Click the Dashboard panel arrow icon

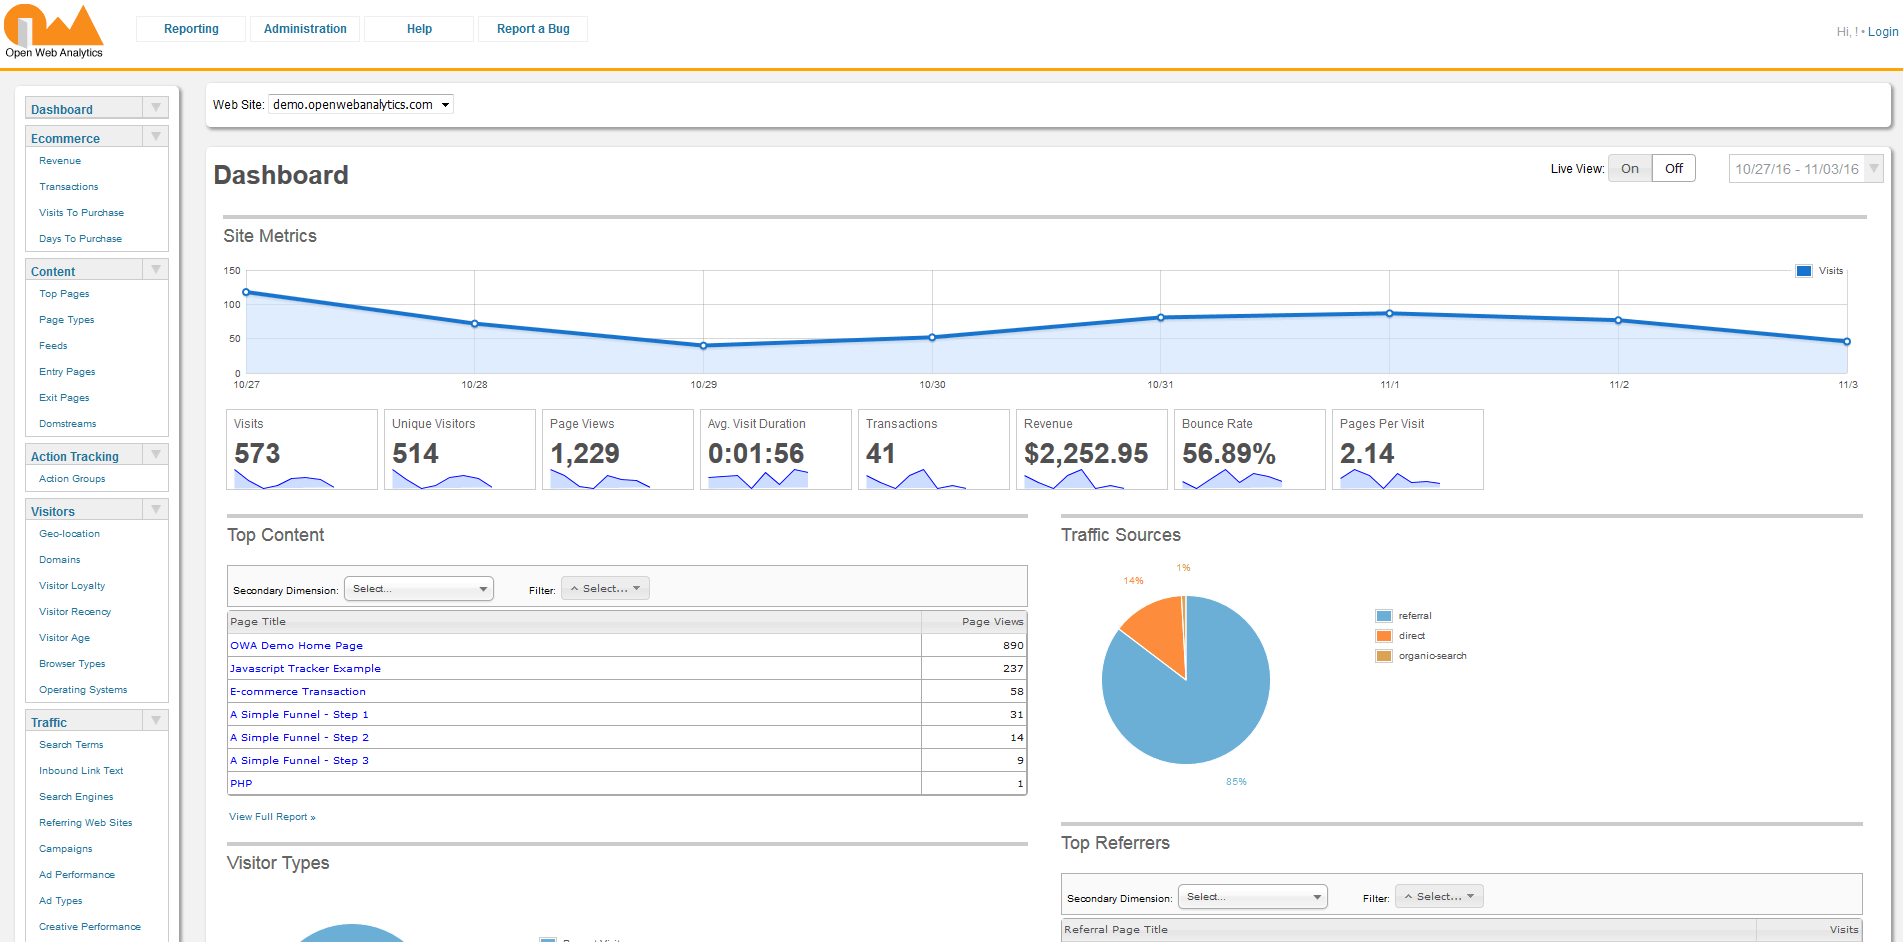coord(155,107)
